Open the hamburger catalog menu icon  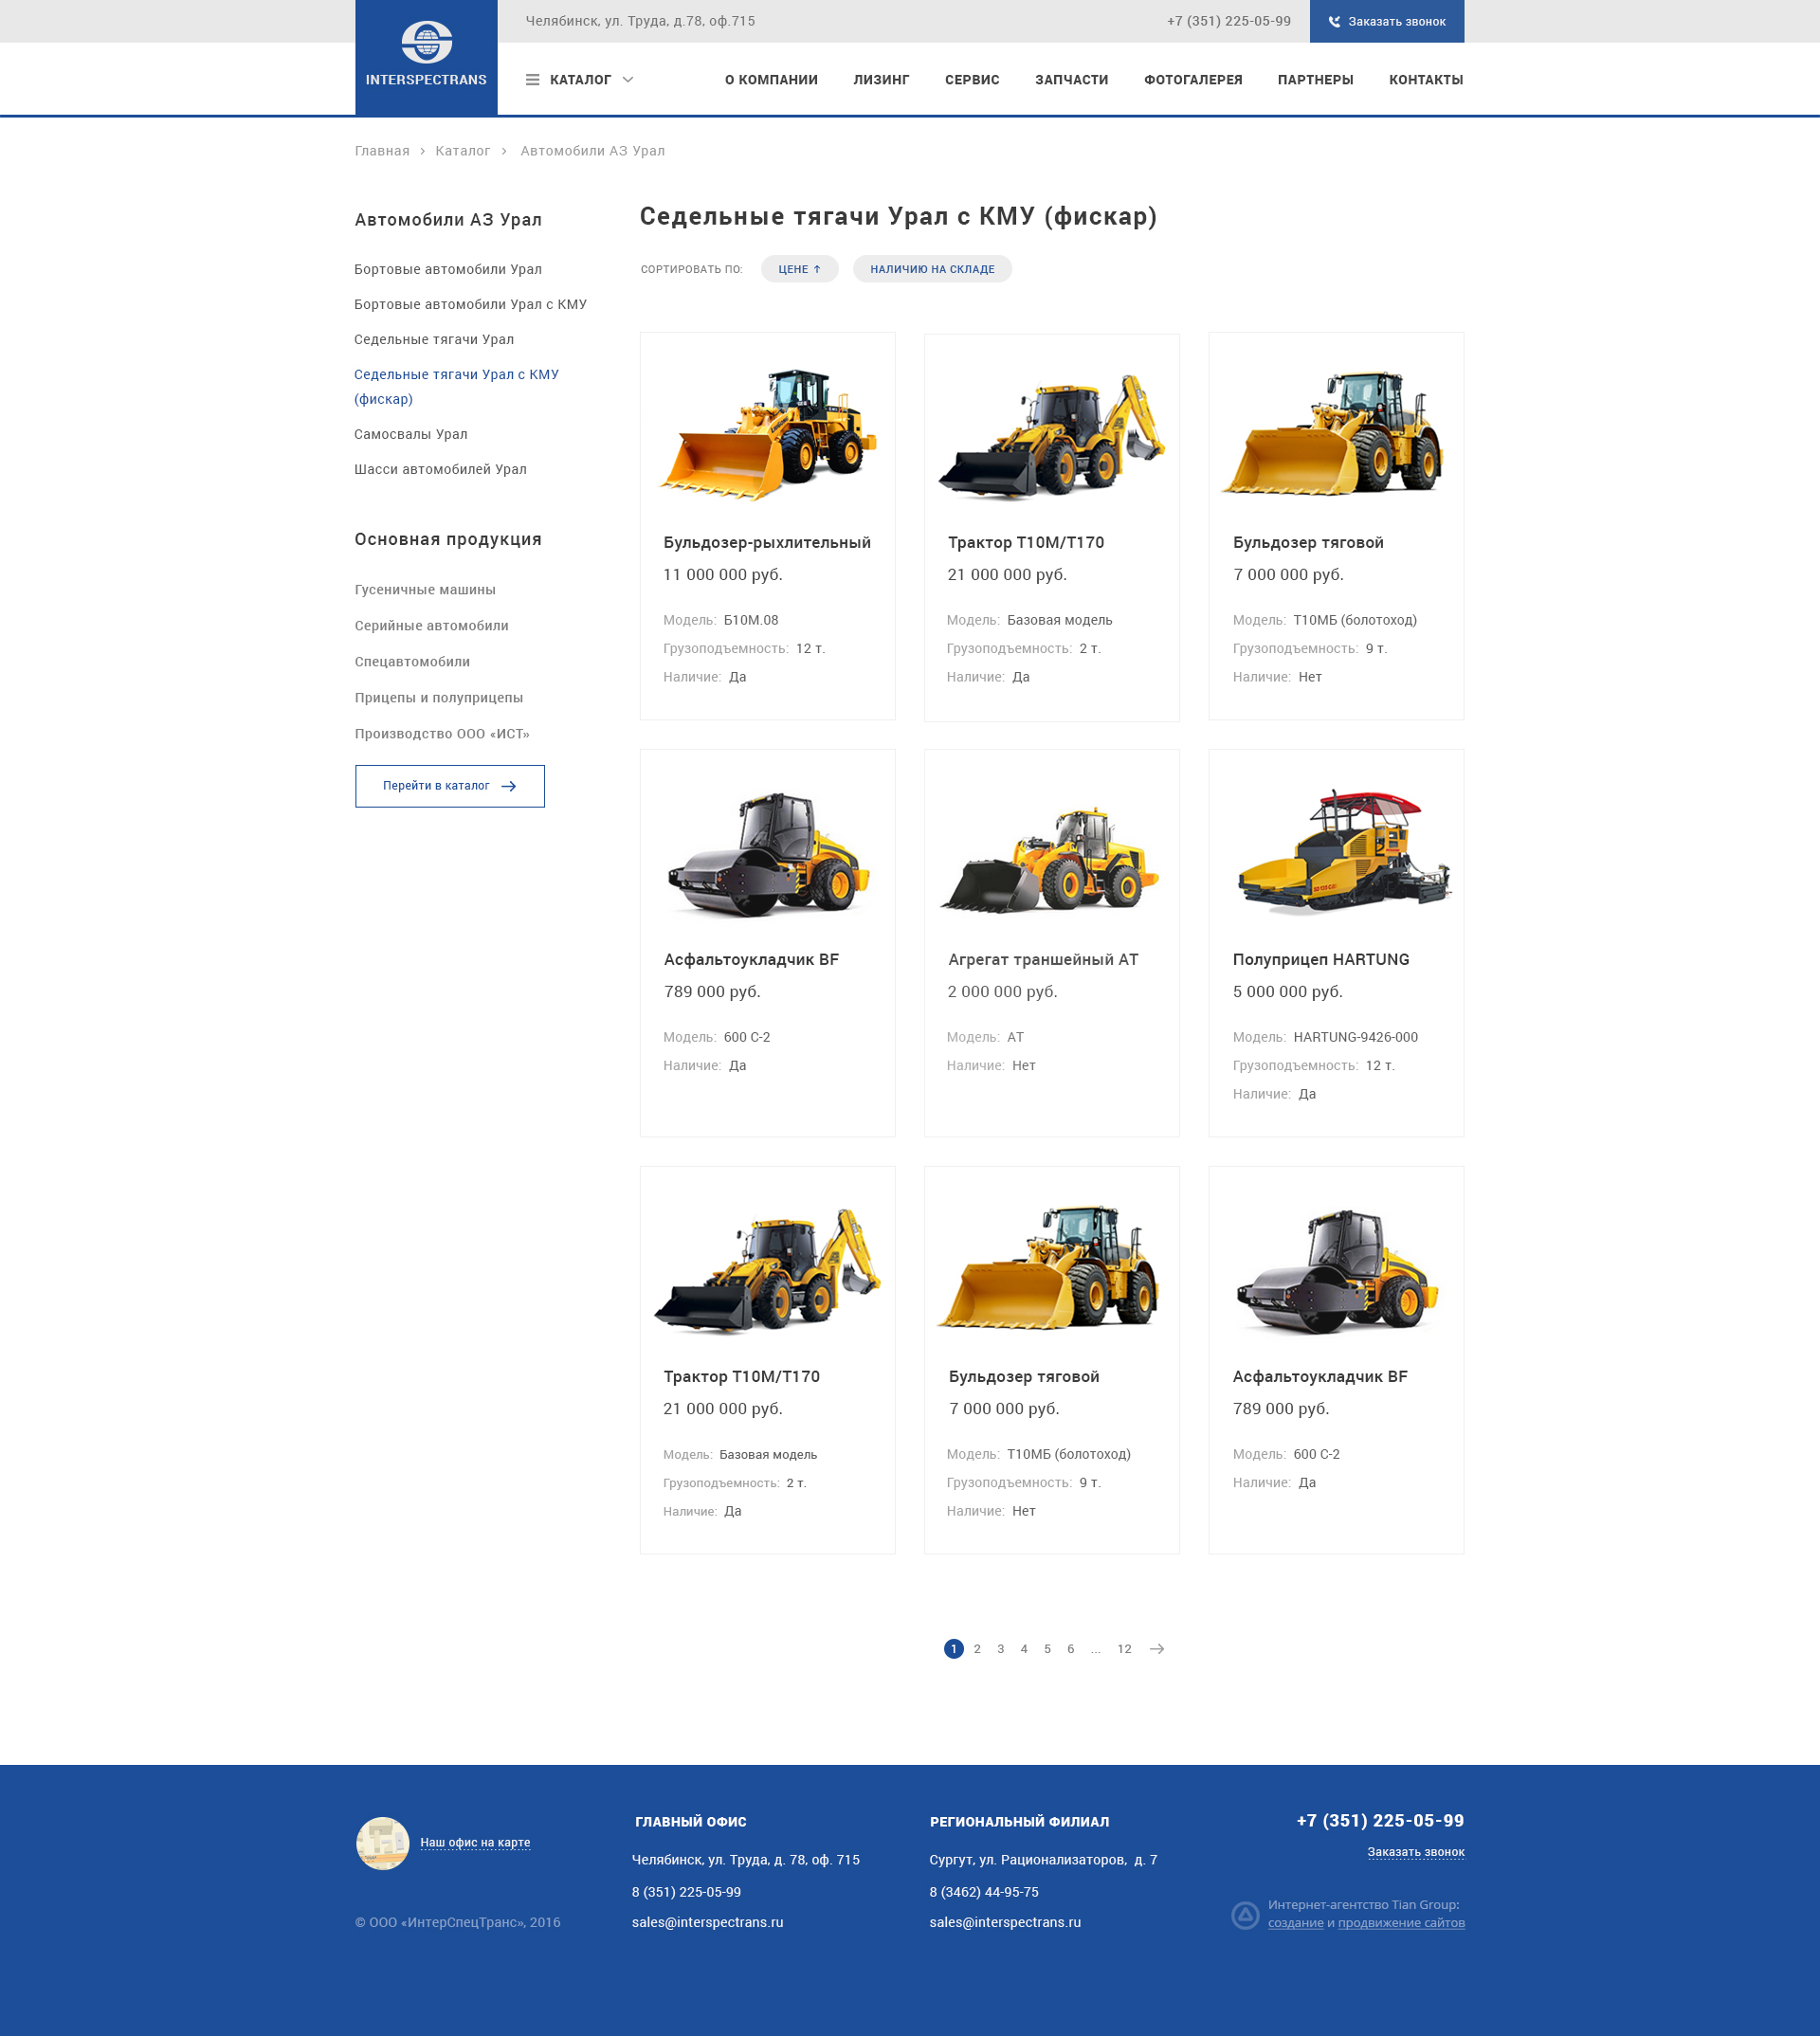pos(532,80)
